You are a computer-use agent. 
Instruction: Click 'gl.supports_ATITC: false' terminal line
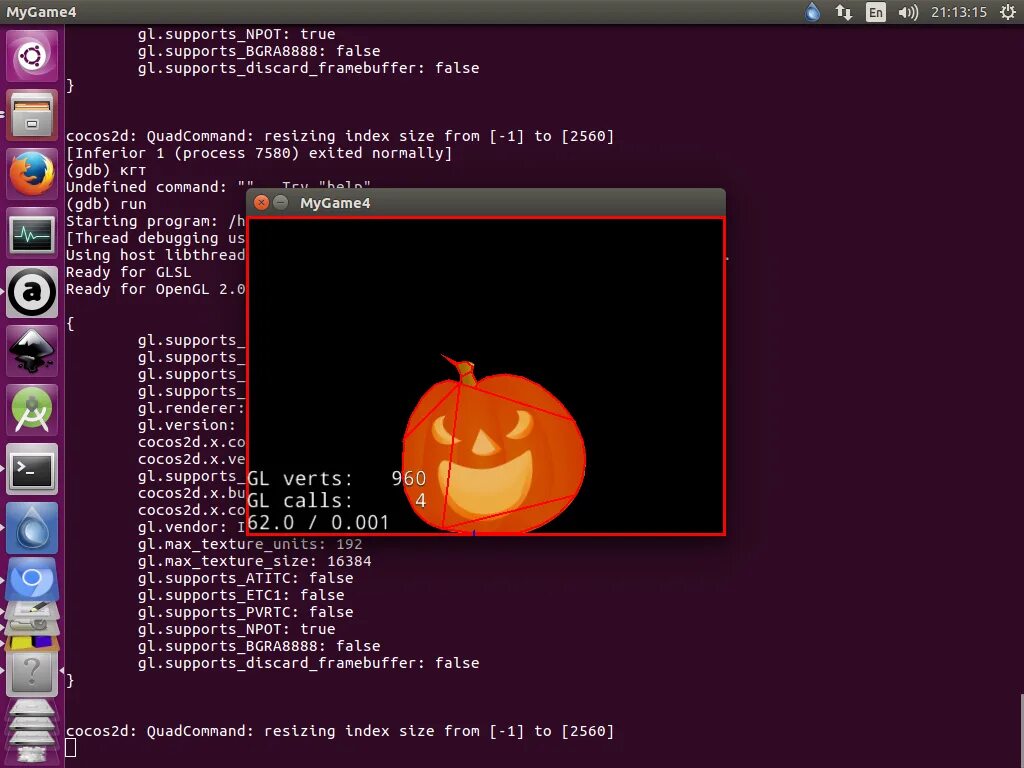246,578
